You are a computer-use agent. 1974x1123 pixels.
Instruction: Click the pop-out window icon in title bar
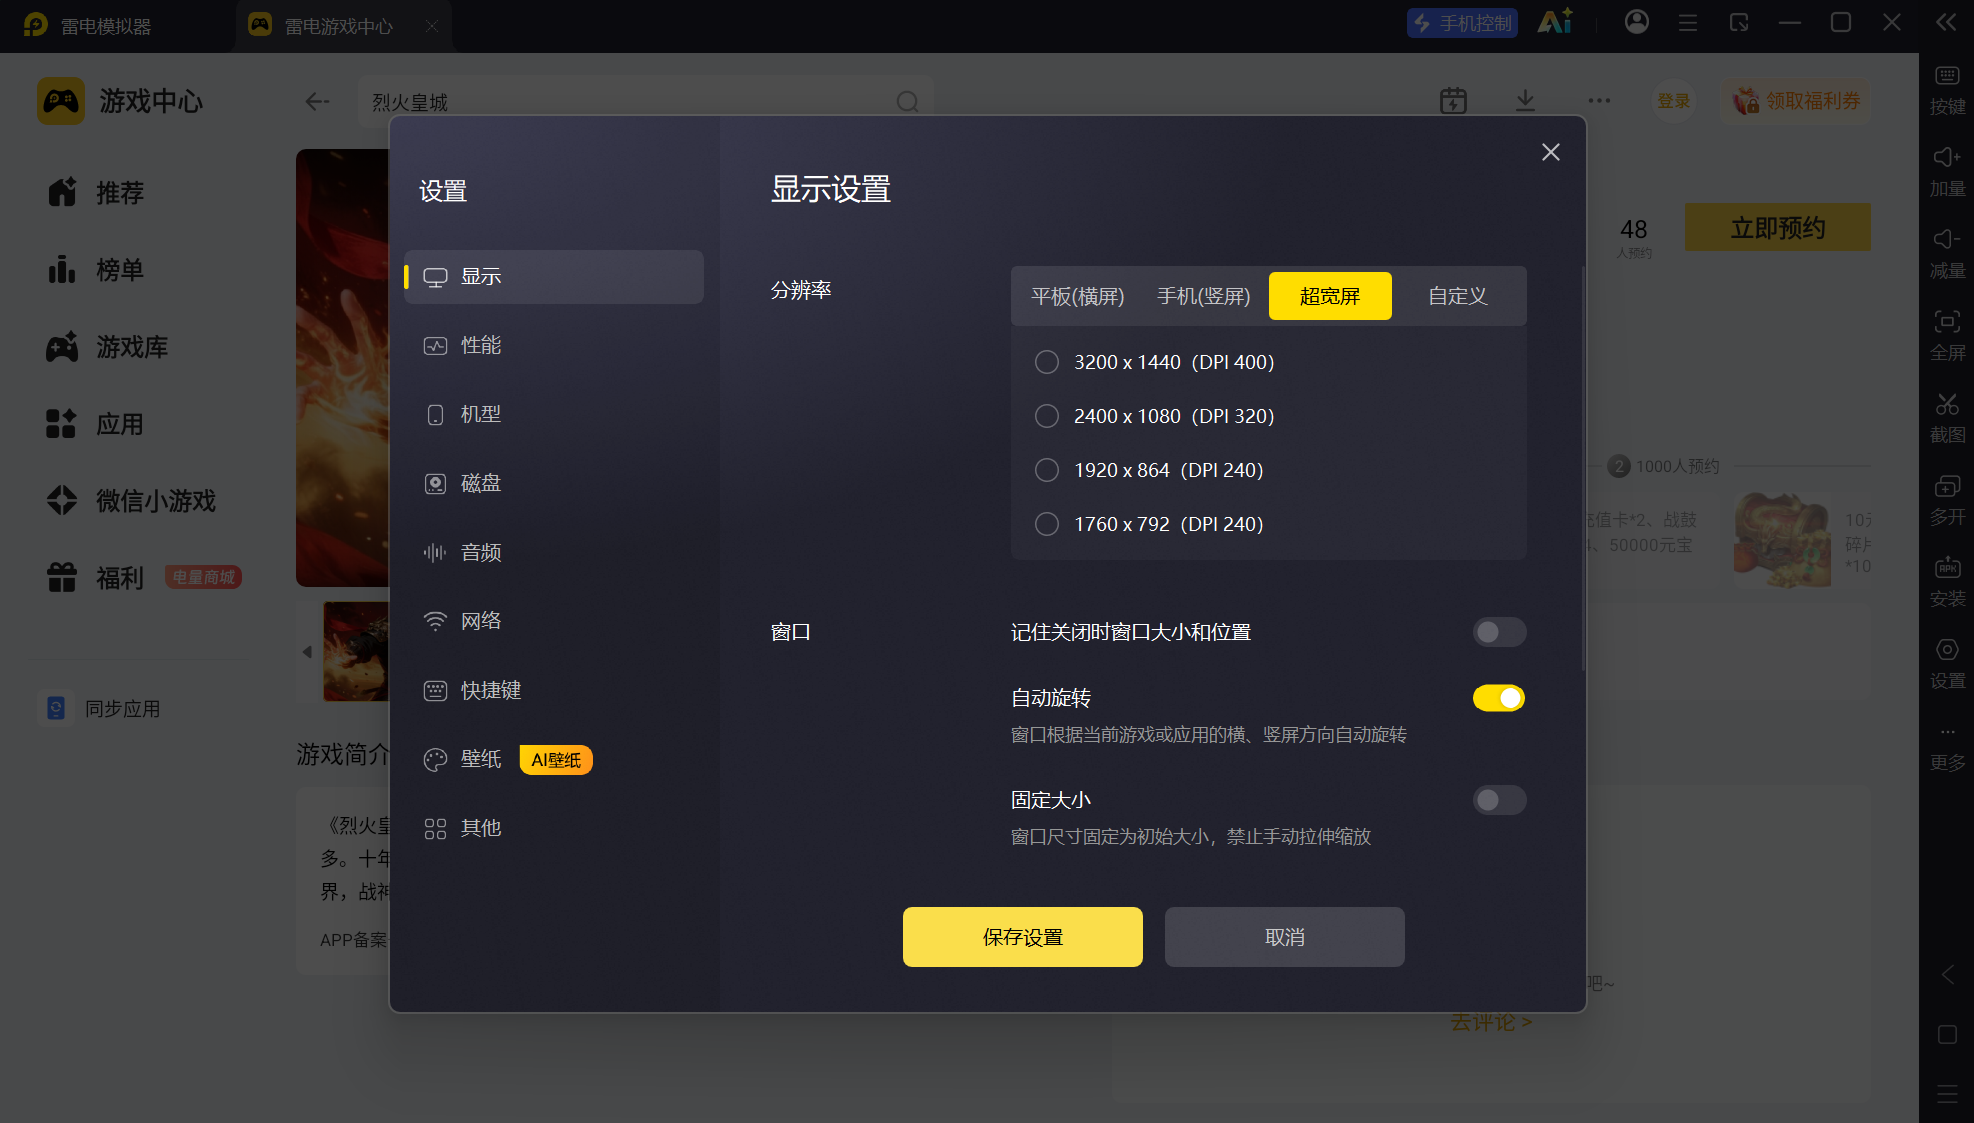(x=1739, y=22)
